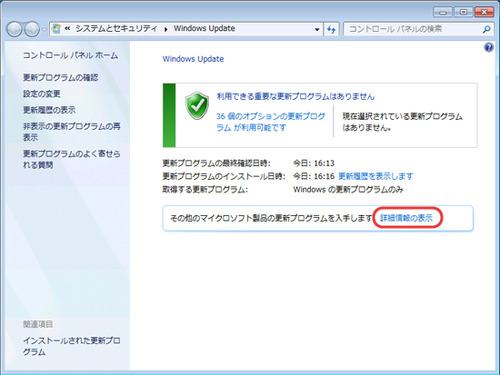500x375 pixels.
Task: Open 更新履歴の表示 in the sidebar
Action: click(49, 110)
